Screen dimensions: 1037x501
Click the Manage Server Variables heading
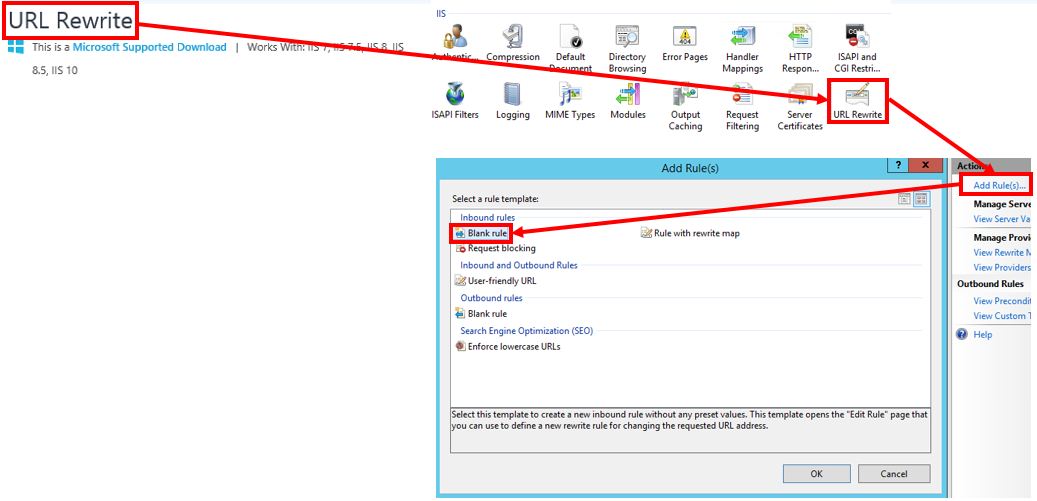click(x=1002, y=204)
